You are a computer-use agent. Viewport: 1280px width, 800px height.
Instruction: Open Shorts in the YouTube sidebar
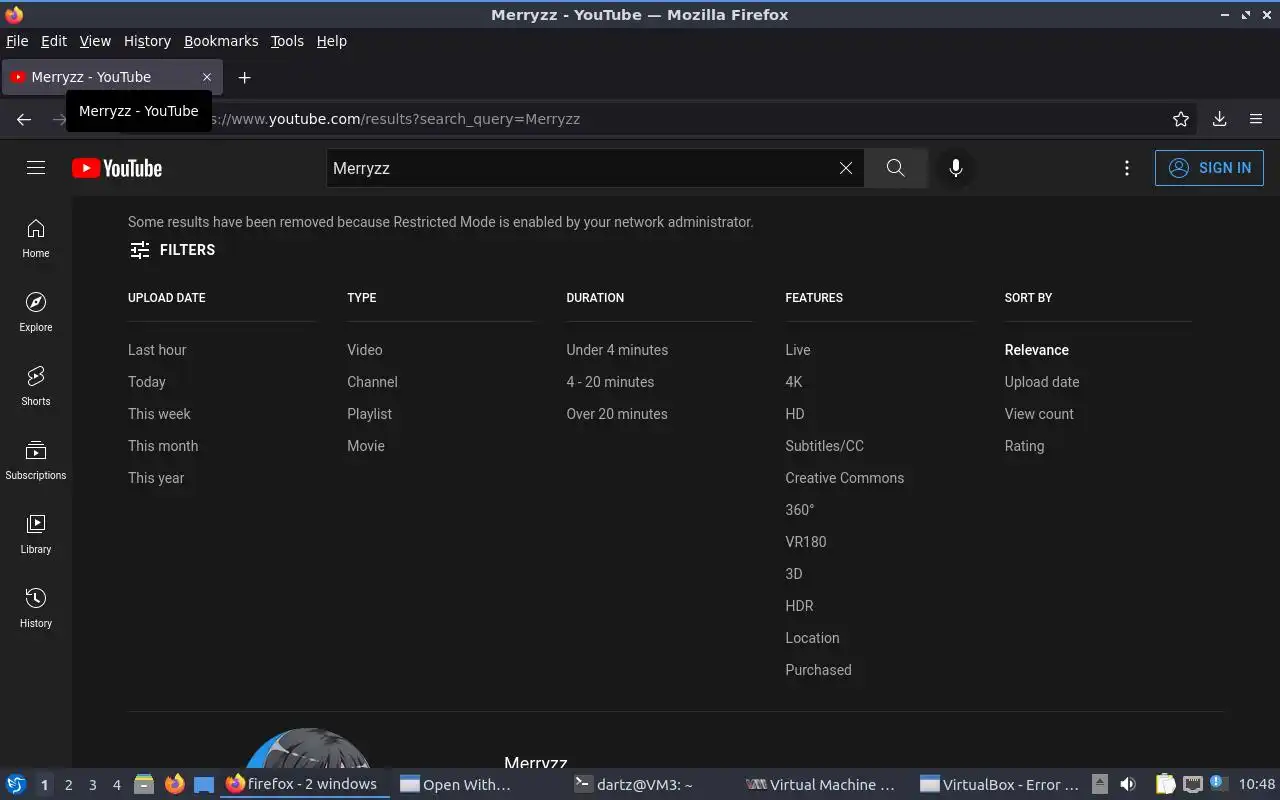36,387
